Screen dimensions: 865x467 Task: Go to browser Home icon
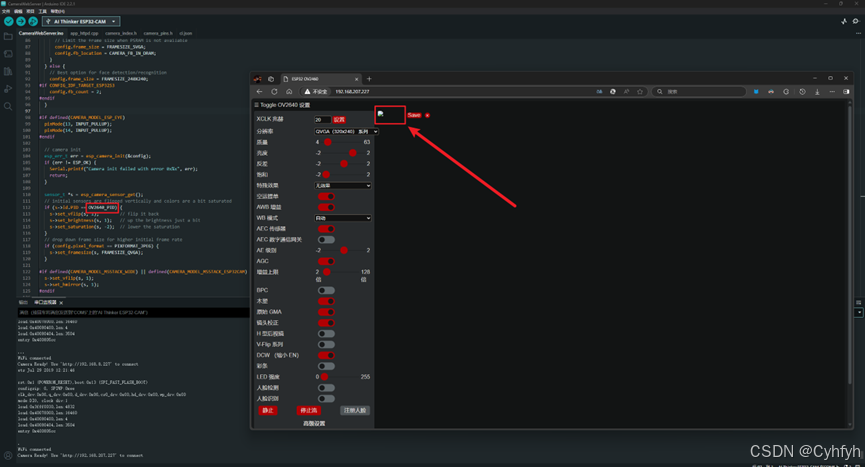click(x=289, y=92)
